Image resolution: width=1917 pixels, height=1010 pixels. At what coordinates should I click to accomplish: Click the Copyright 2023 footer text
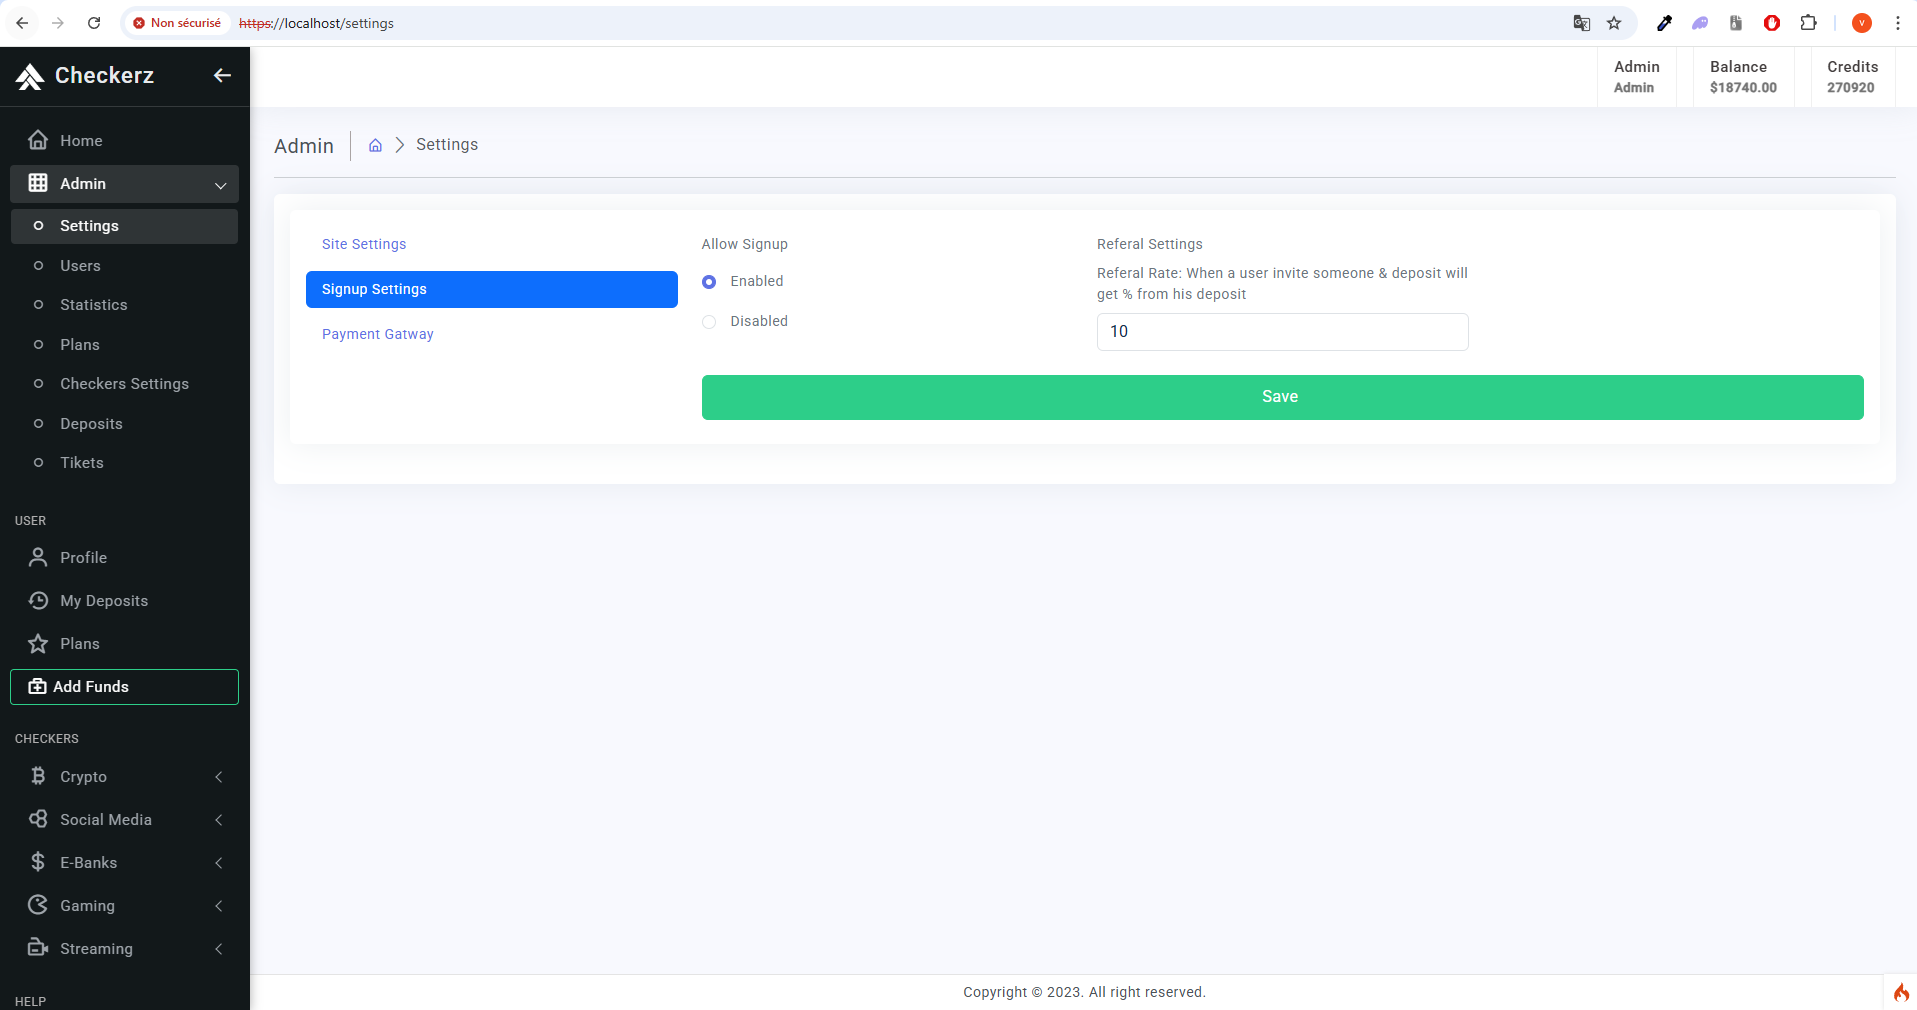pyautogui.click(x=1084, y=992)
